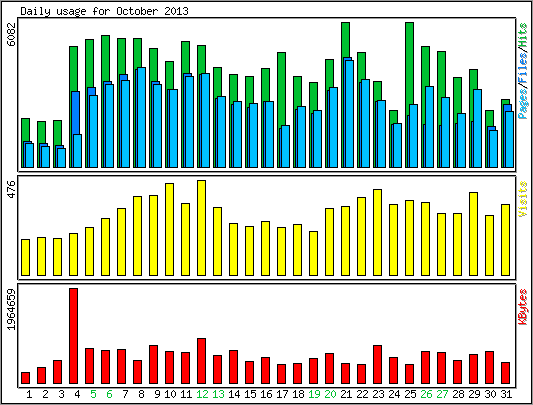Click the 1964659 scale value on the KBytes chart

[x=12, y=309]
